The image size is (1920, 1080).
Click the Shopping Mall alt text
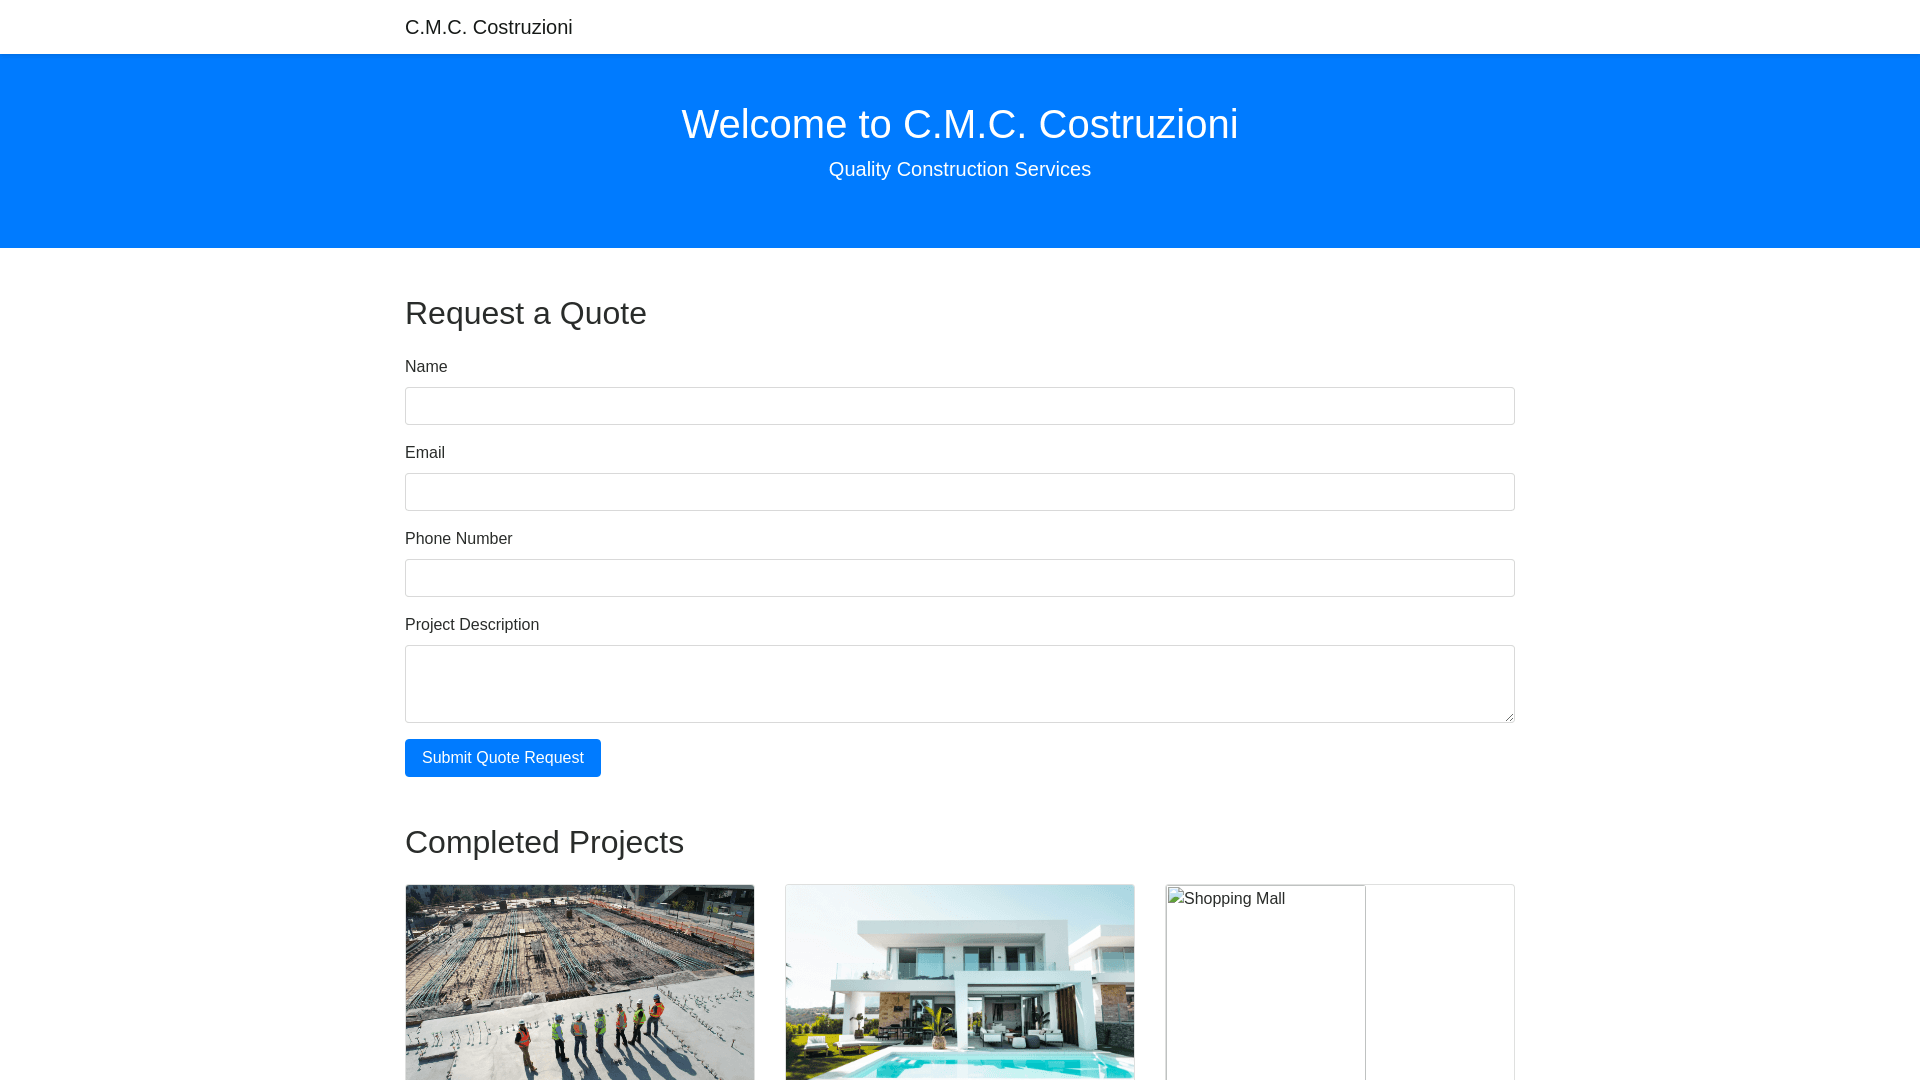click(1234, 899)
